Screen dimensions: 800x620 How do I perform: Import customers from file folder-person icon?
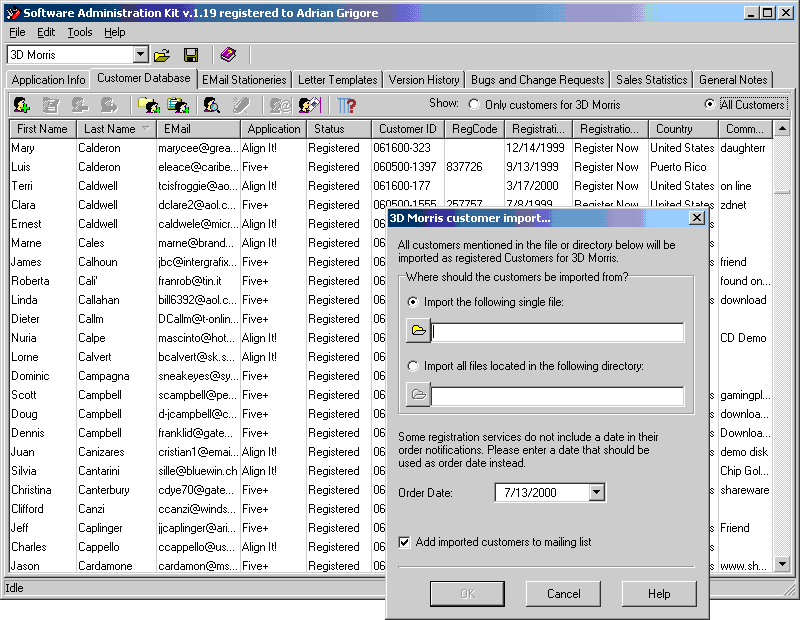click(x=148, y=105)
